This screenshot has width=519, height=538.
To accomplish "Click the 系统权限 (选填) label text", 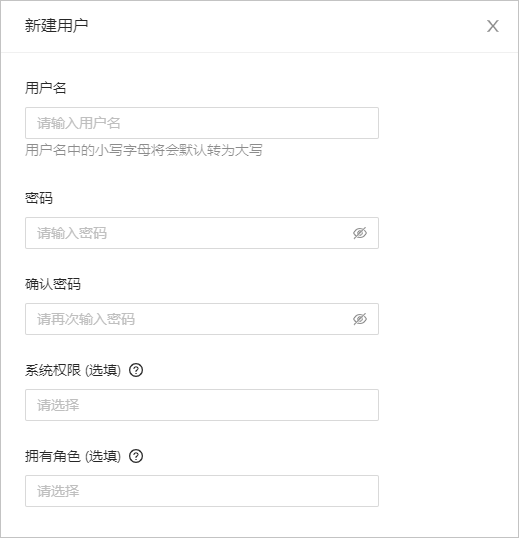I will pyautogui.click(x=73, y=370).
